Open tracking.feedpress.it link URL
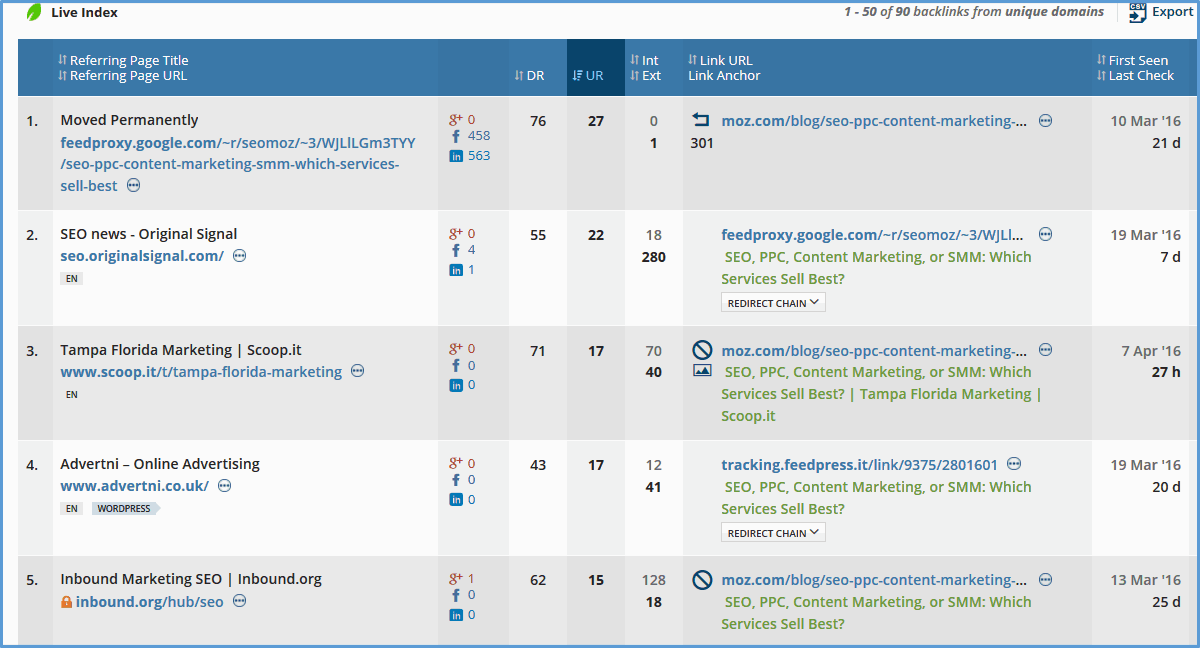 pyautogui.click(x=859, y=465)
